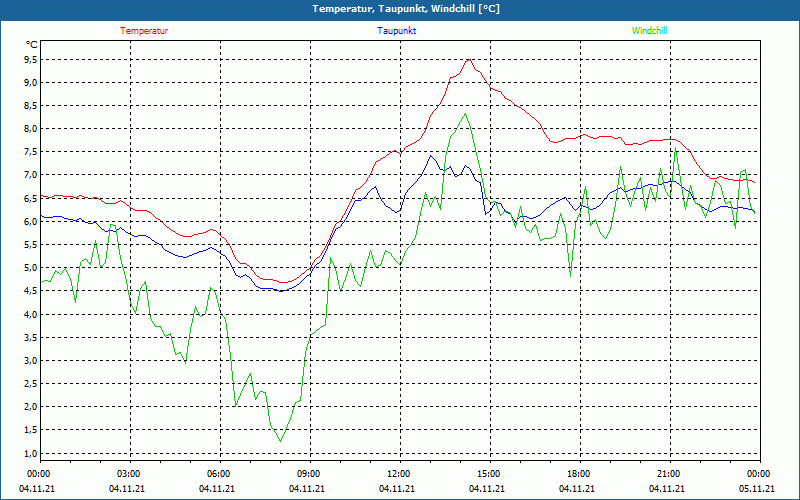Click the 6,0 y-axis value
Image resolution: width=800 pixels, height=500 pixels.
point(31,221)
